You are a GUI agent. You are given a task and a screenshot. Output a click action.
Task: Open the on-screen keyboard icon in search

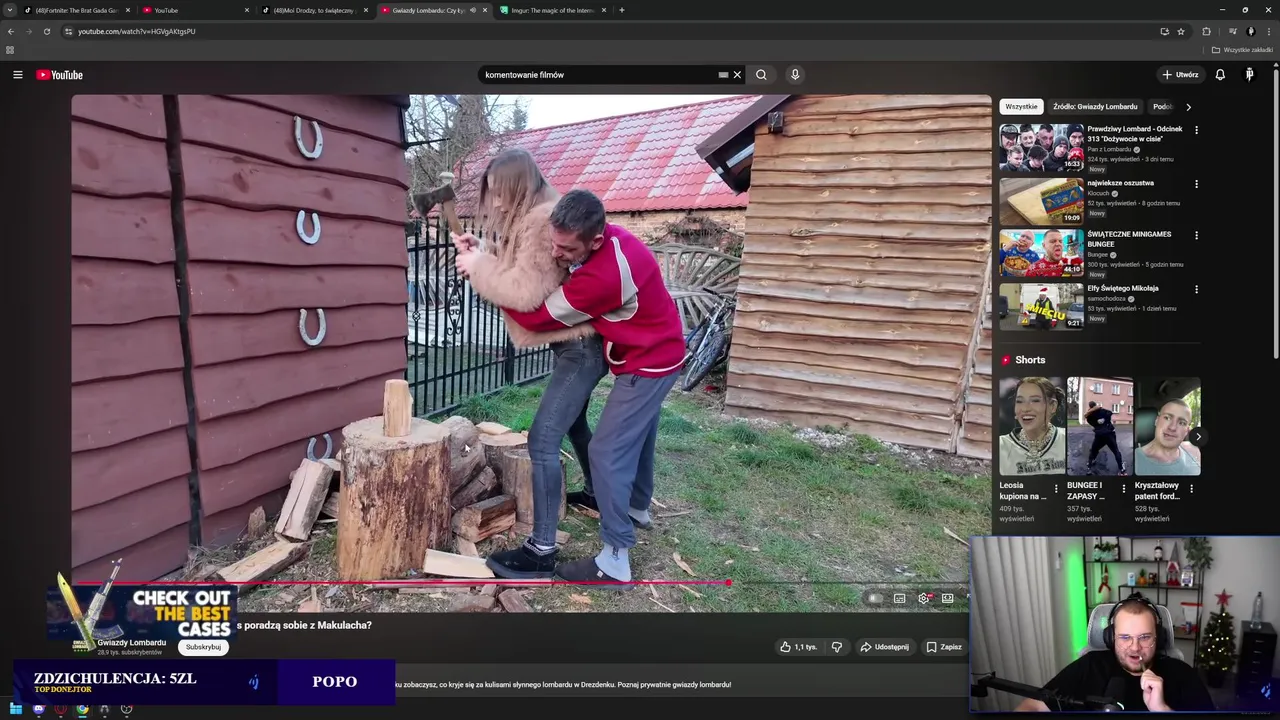[723, 75]
